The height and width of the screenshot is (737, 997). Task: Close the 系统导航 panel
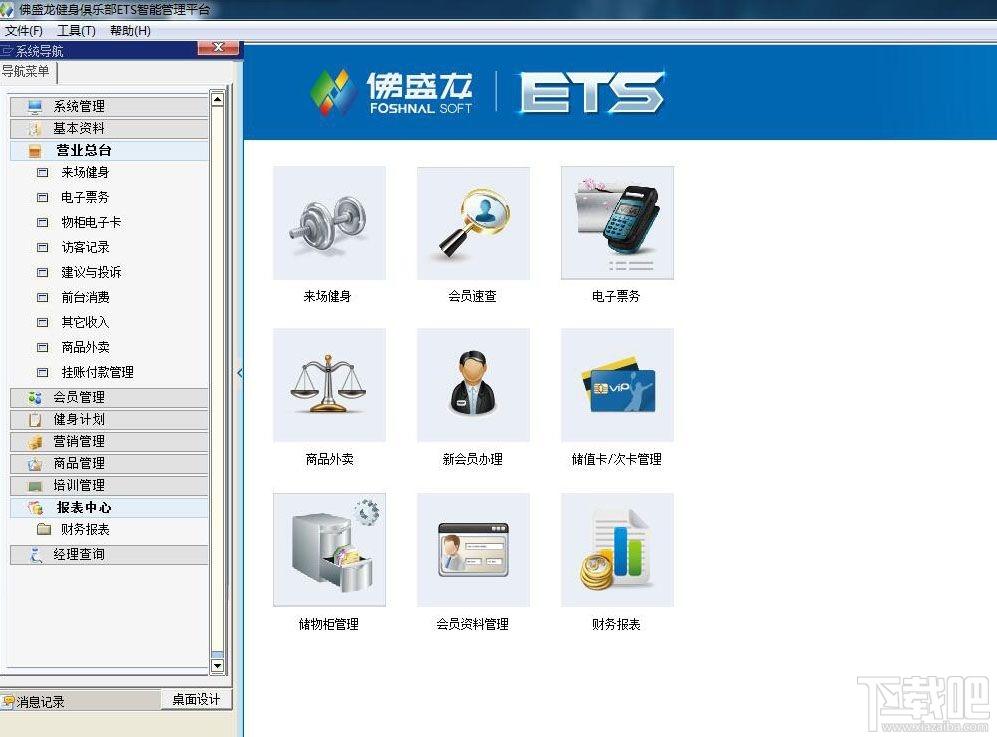click(x=218, y=48)
